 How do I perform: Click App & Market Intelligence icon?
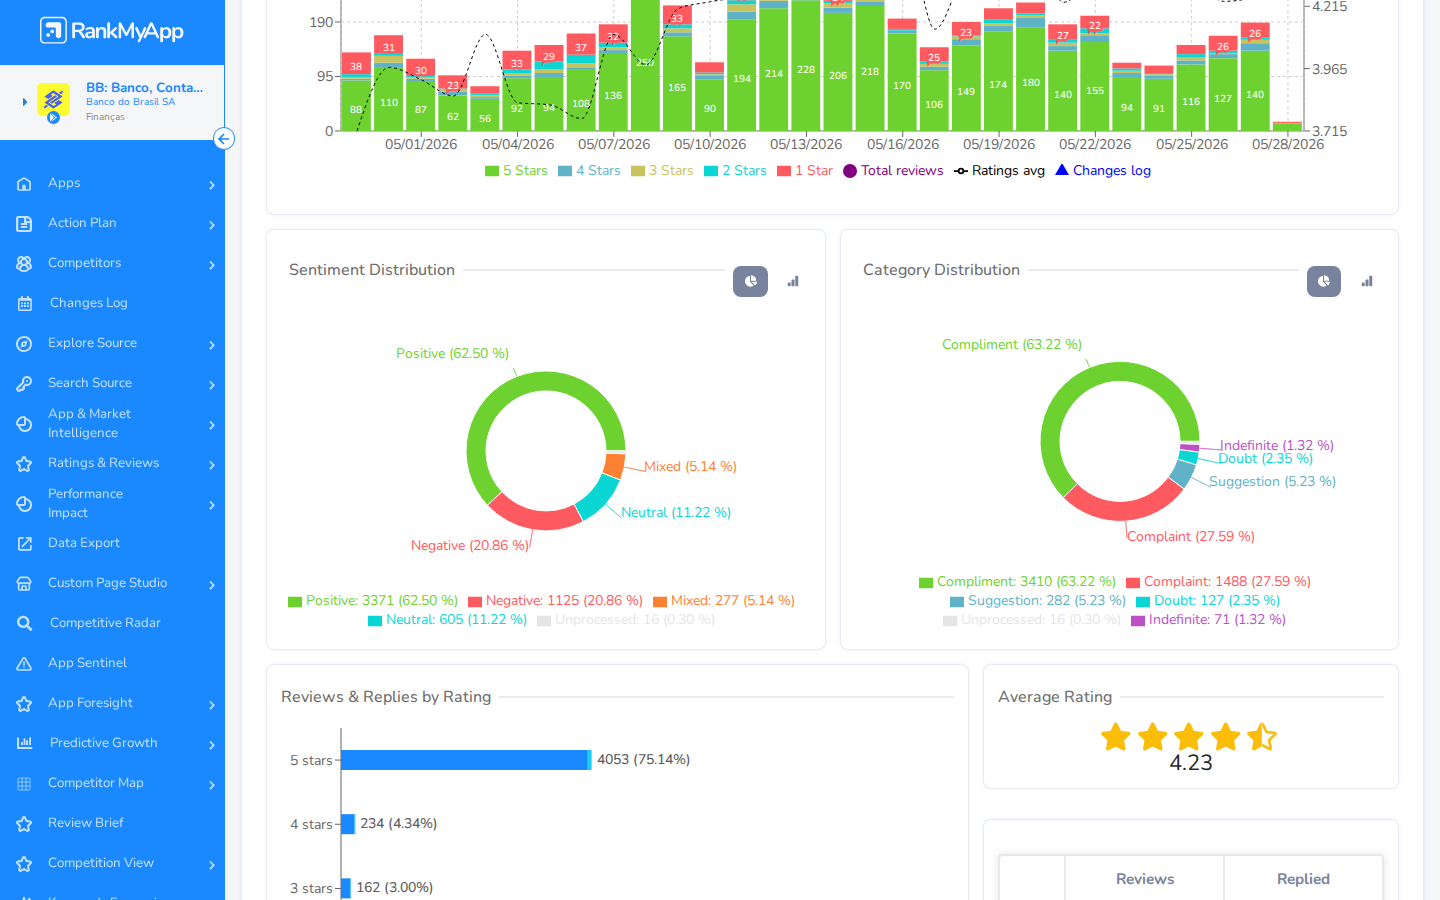(x=24, y=424)
